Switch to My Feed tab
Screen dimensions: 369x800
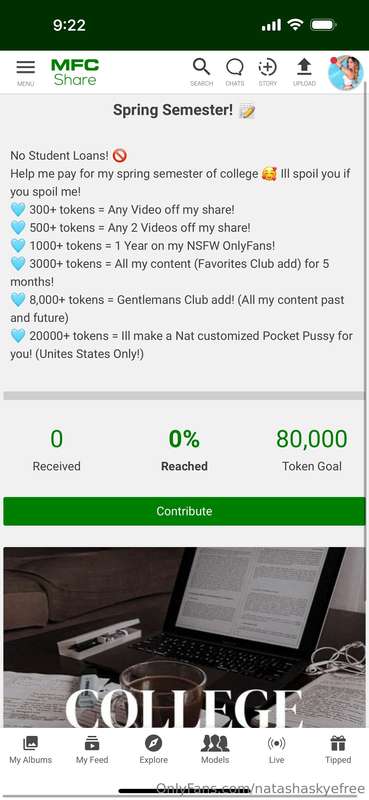click(92, 750)
